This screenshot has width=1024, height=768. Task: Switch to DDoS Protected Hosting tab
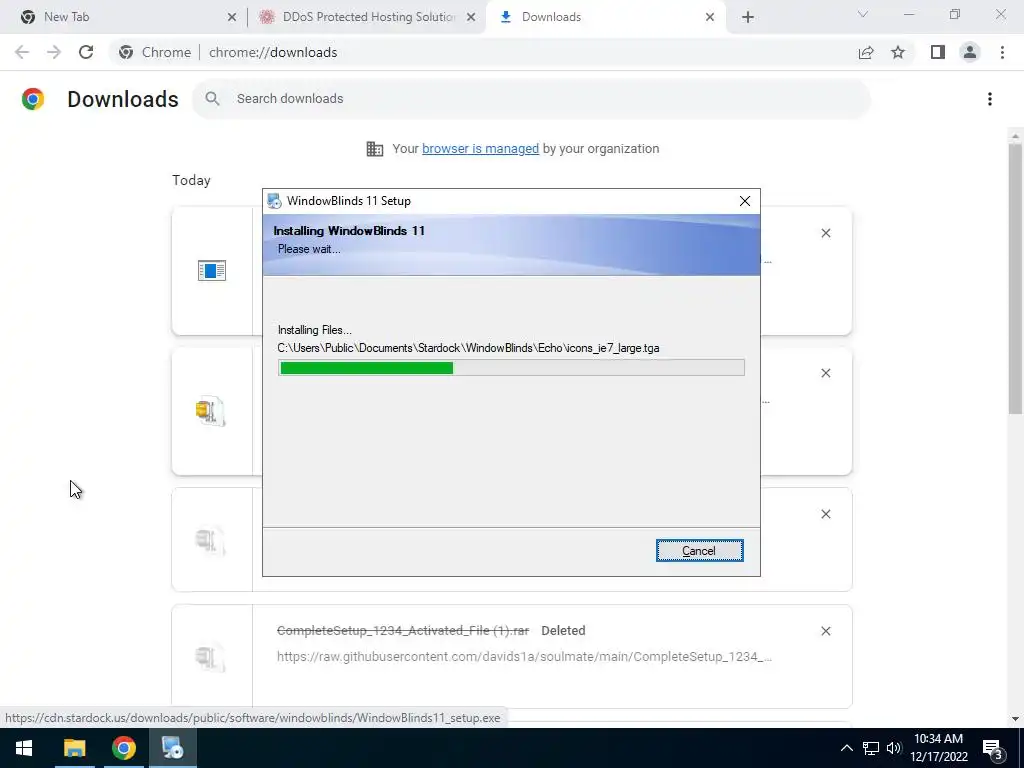[x=368, y=17]
